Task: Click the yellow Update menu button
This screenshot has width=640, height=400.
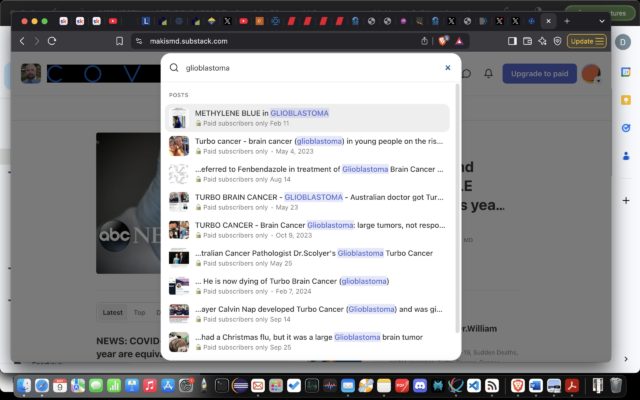Action: [x=587, y=41]
